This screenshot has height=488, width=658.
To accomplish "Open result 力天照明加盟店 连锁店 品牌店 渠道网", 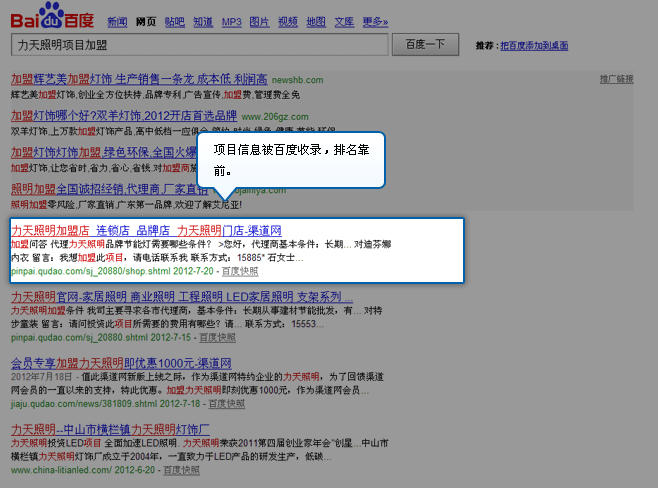I will (146, 230).
